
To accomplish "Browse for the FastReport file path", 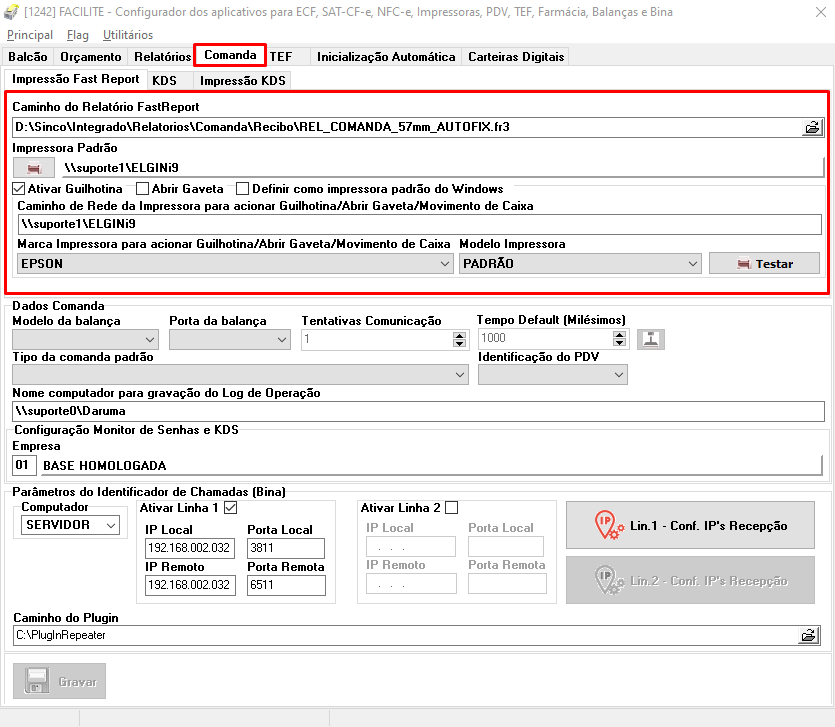I will 812,127.
